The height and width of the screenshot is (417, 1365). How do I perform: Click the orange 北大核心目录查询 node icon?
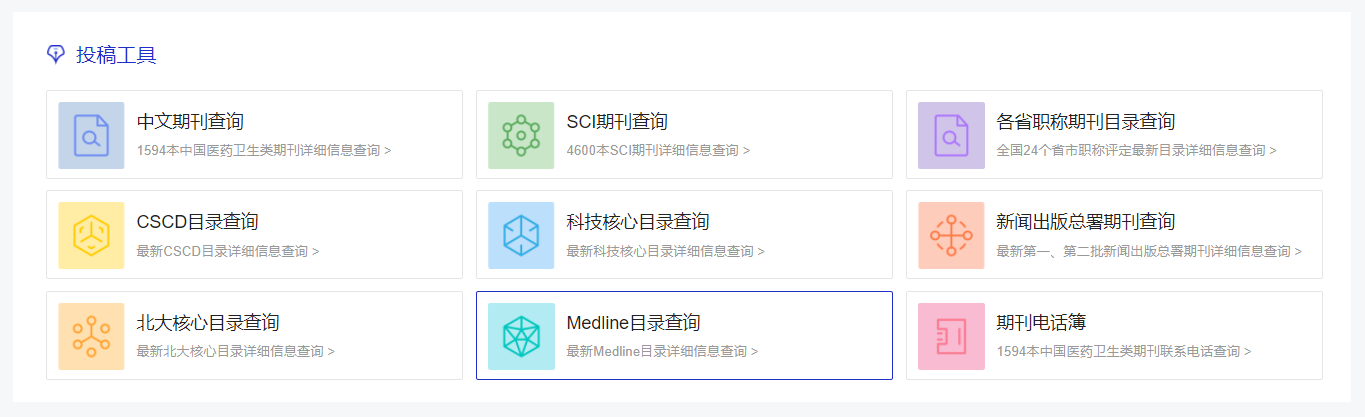tap(91, 336)
